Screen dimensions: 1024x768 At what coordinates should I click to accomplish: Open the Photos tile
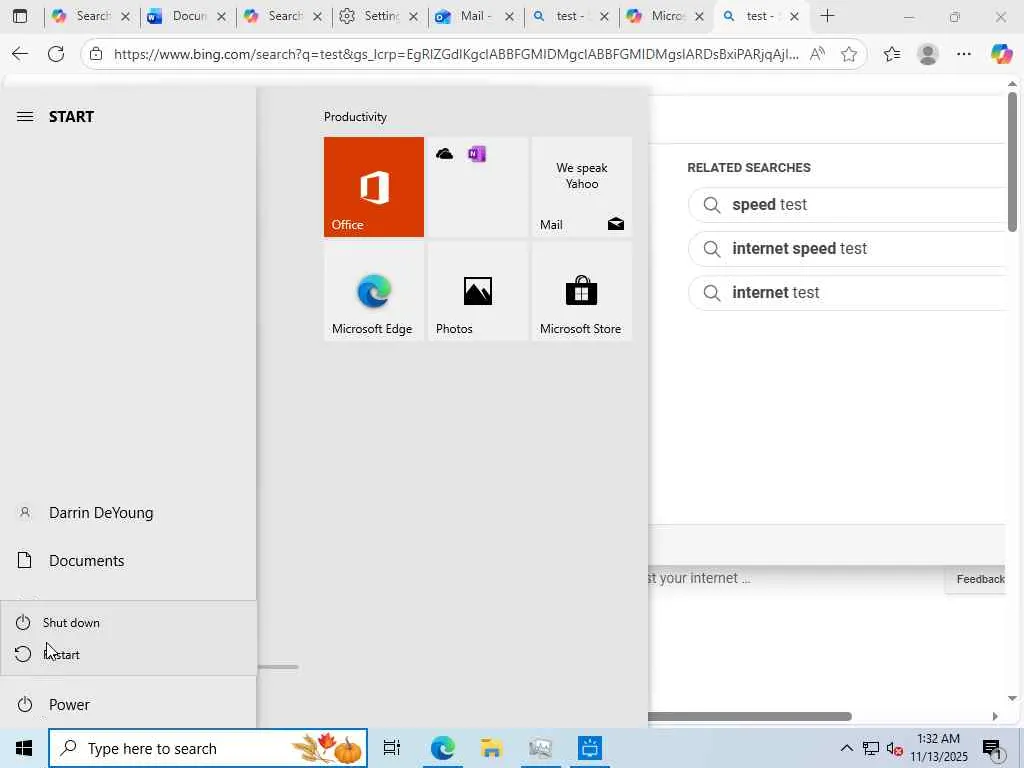tap(477, 291)
